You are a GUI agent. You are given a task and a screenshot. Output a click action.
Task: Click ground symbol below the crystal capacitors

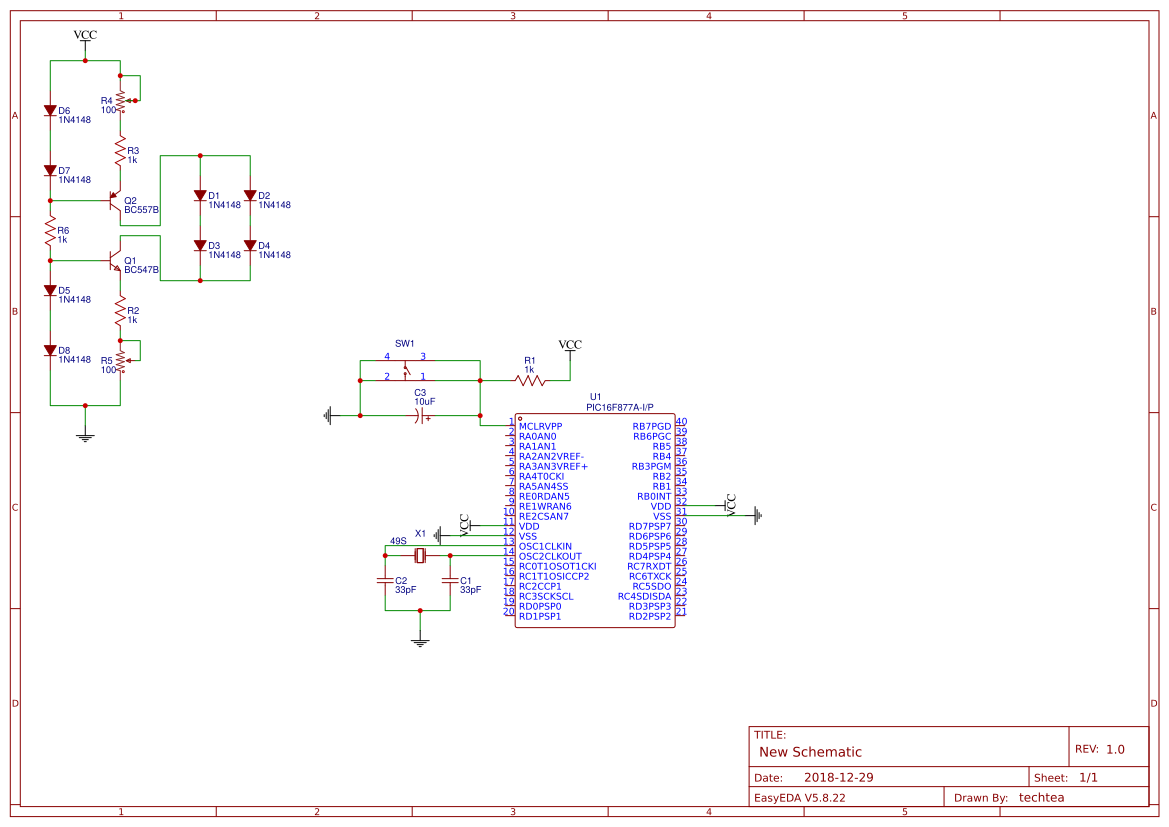point(420,641)
